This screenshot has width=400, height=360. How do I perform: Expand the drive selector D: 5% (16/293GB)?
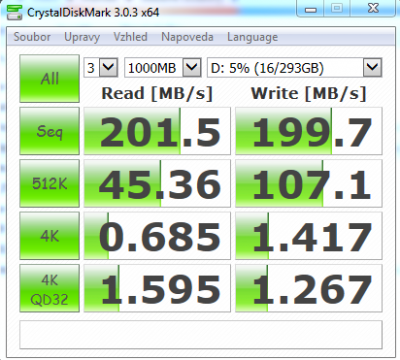[294, 68]
